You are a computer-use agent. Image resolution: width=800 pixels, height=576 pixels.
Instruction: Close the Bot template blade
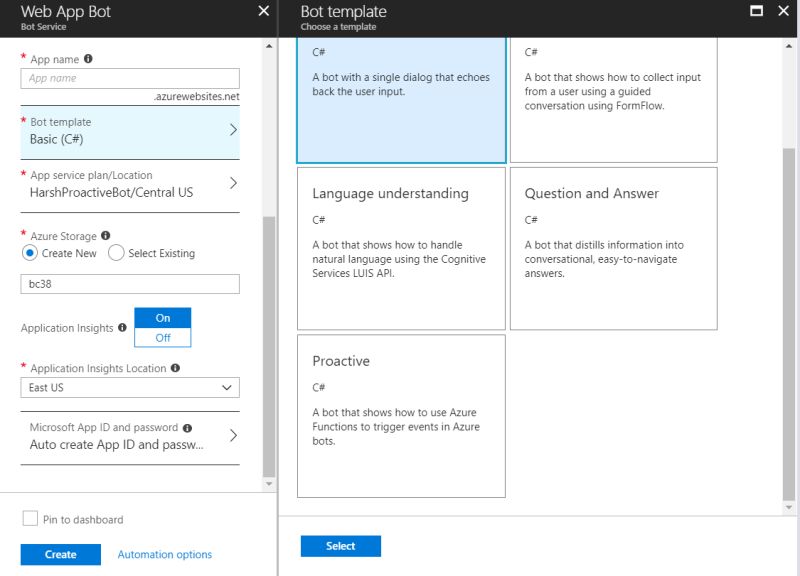tap(784, 11)
